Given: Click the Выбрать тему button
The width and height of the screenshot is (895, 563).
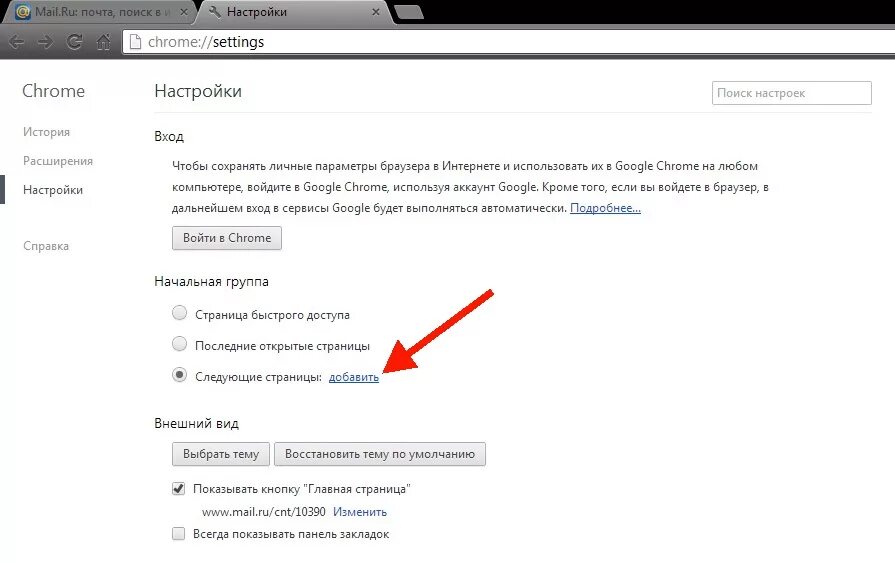Looking at the screenshot, I should (221, 454).
